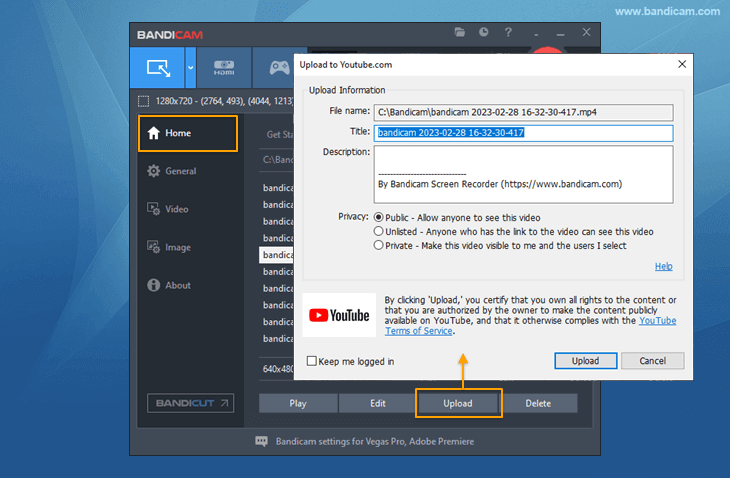Click inside the Description text box

point(523,175)
